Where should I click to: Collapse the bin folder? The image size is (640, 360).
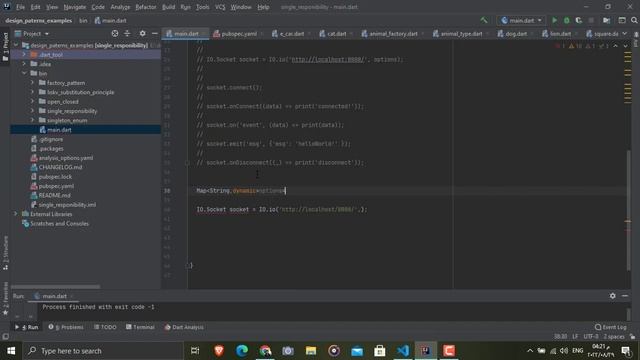24,73
